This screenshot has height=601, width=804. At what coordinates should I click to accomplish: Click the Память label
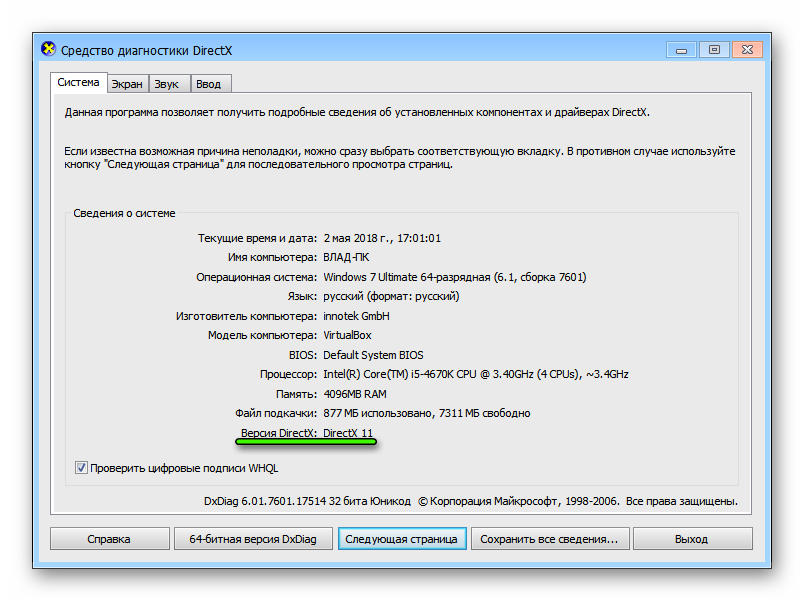296,394
